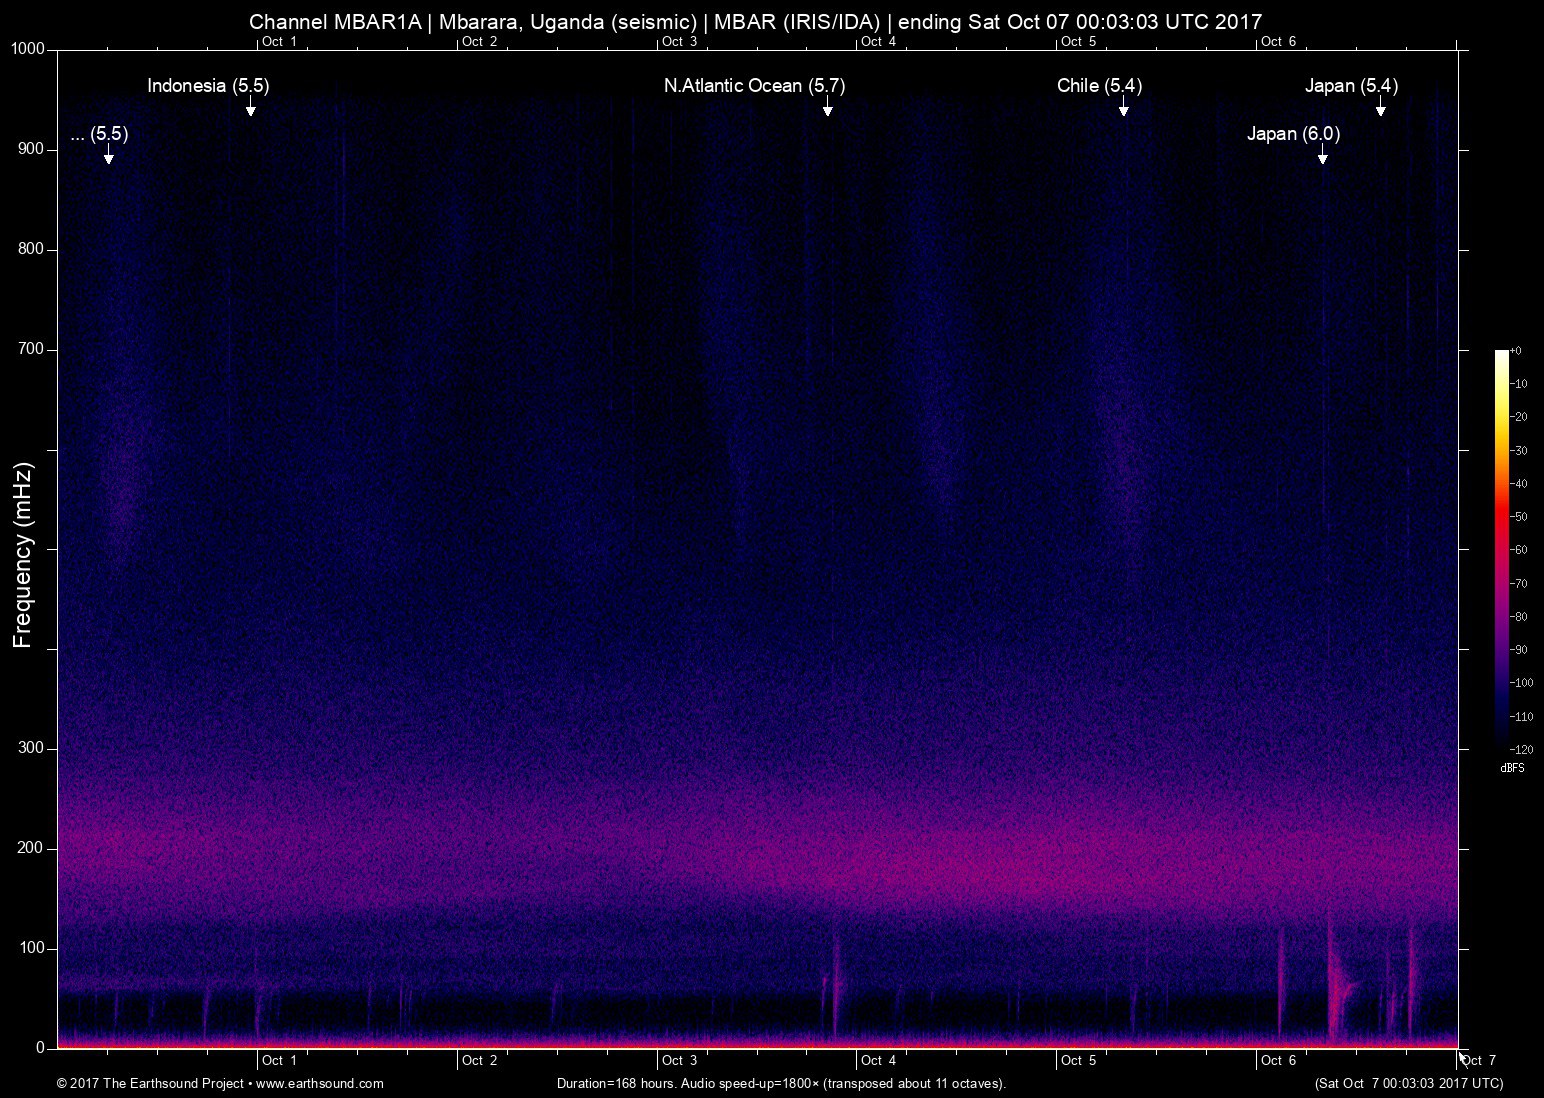Click the 200 mHz frequency axis label
Viewport: 1544px width, 1098px height.
coord(31,848)
